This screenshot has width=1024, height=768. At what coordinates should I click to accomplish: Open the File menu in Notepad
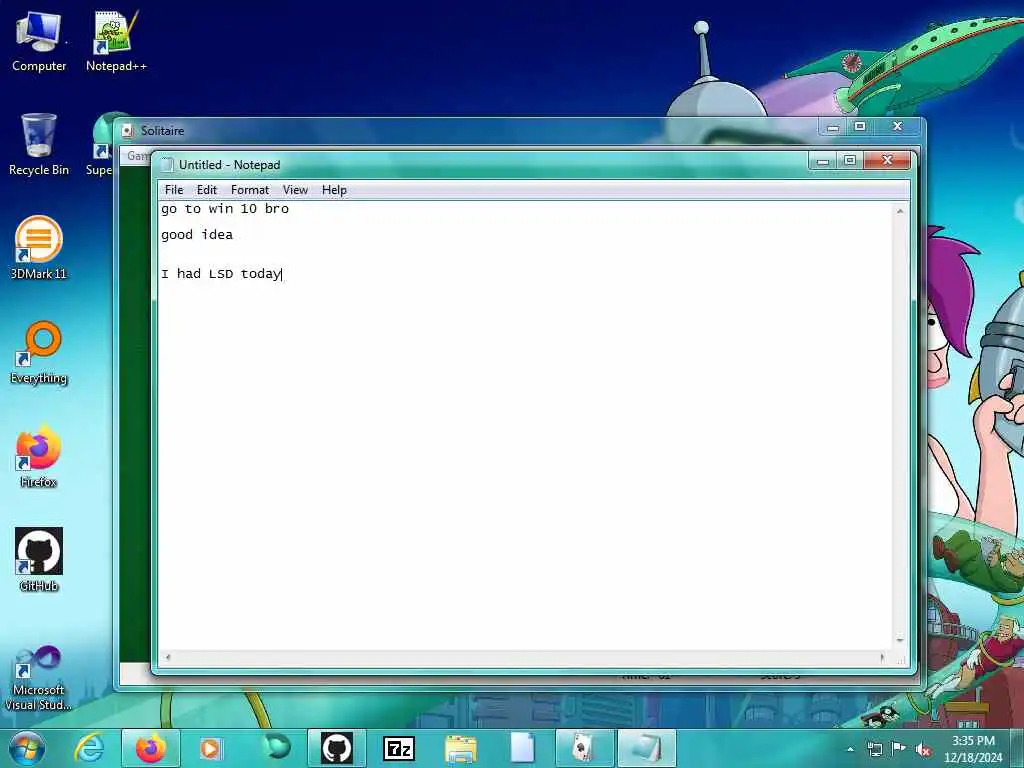[174, 190]
